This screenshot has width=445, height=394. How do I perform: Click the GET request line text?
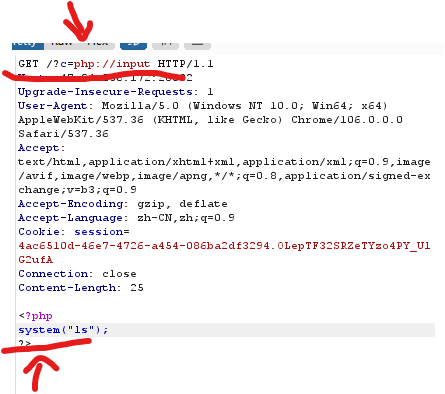[x=116, y=64]
